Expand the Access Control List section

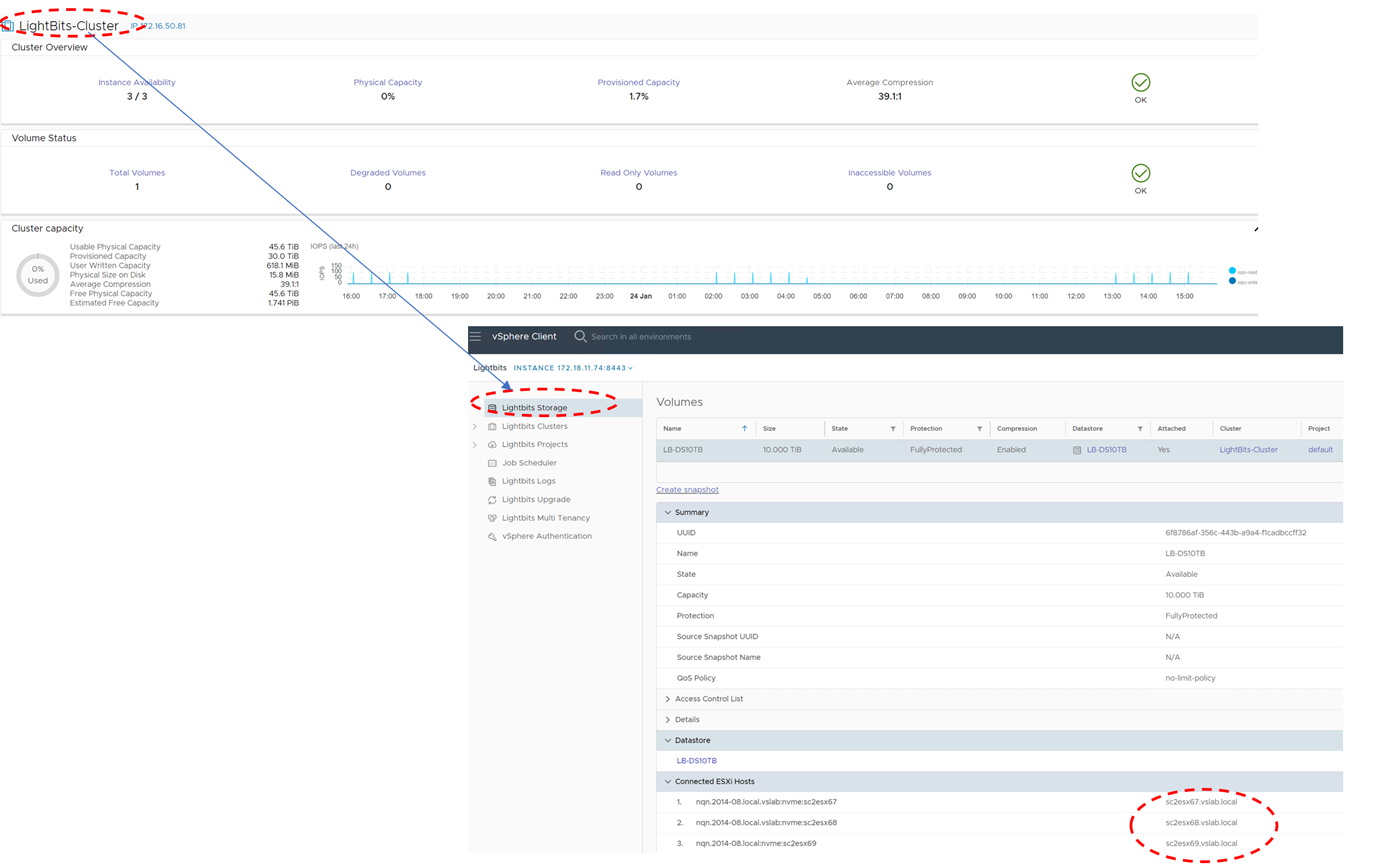668,699
